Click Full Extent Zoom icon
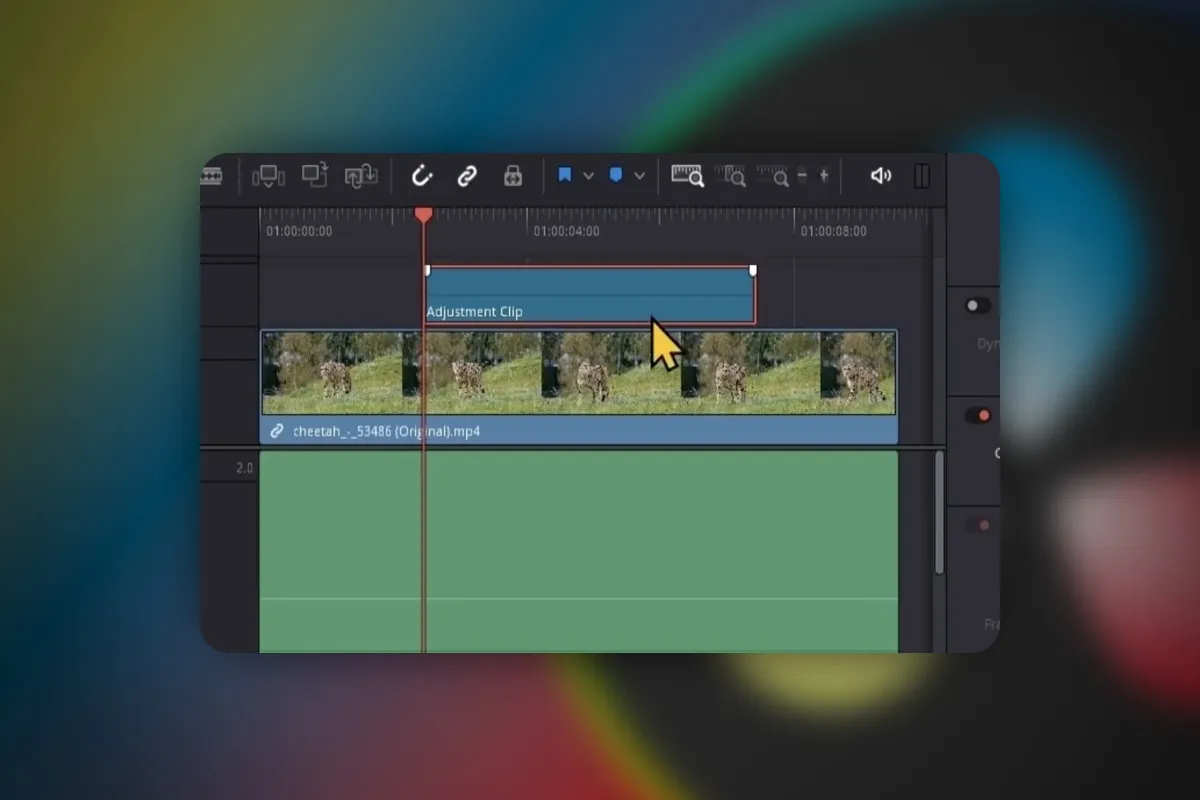Screen dimensions: 1200x800 tap(688, 177)
